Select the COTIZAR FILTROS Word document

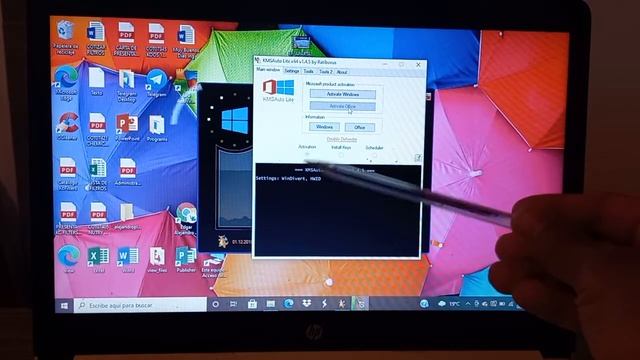pos(96,38)
